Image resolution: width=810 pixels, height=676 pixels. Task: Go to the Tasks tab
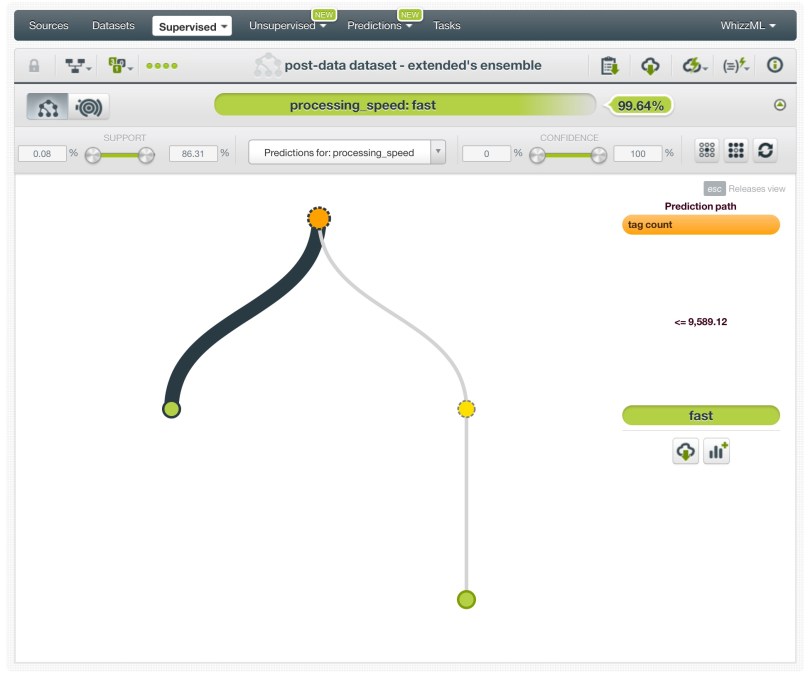tap(447, 26)
